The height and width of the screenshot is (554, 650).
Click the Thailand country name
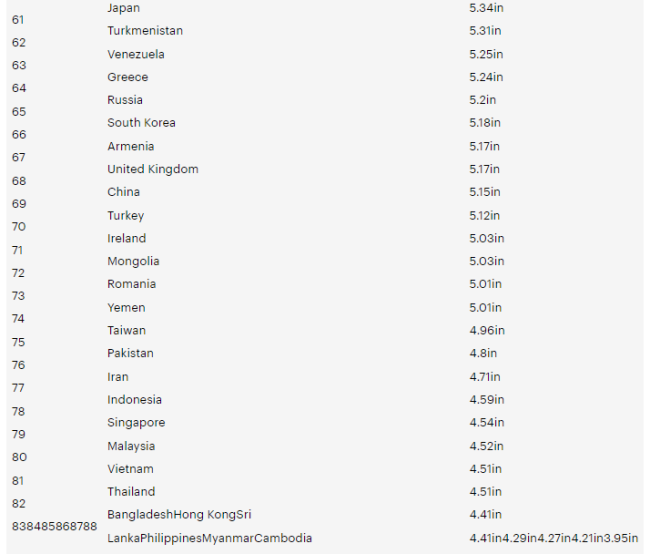(131, 492)
